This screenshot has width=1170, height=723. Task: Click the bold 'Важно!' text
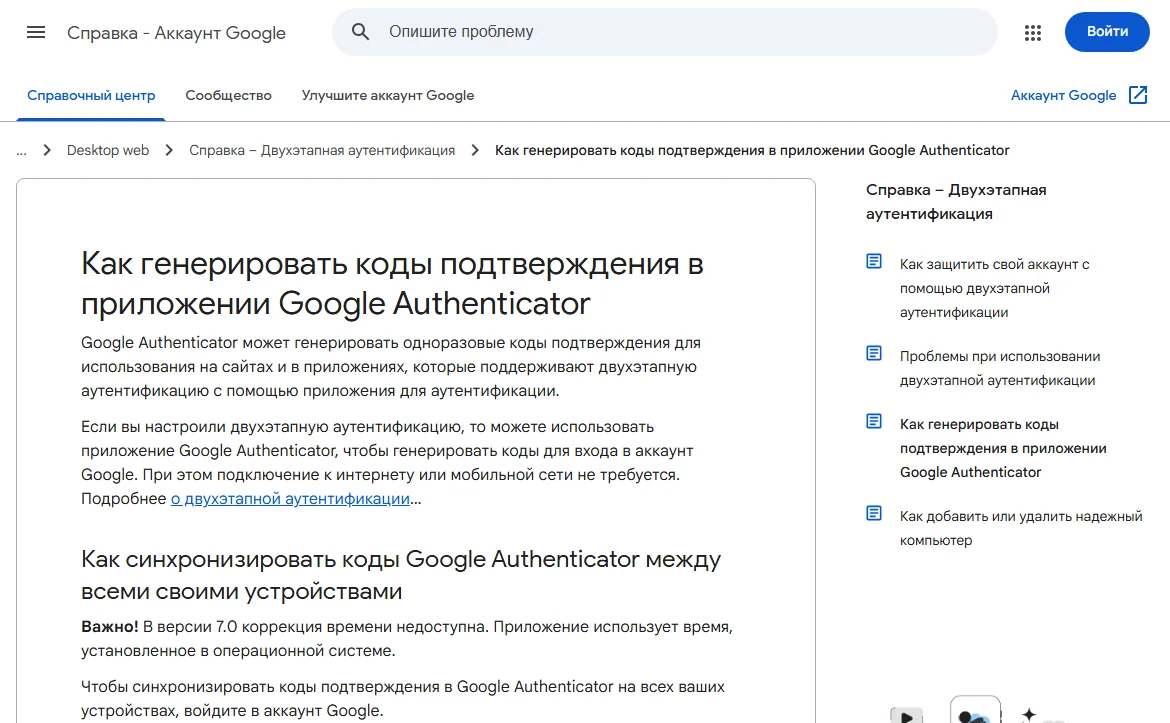(x=110, y=627)
